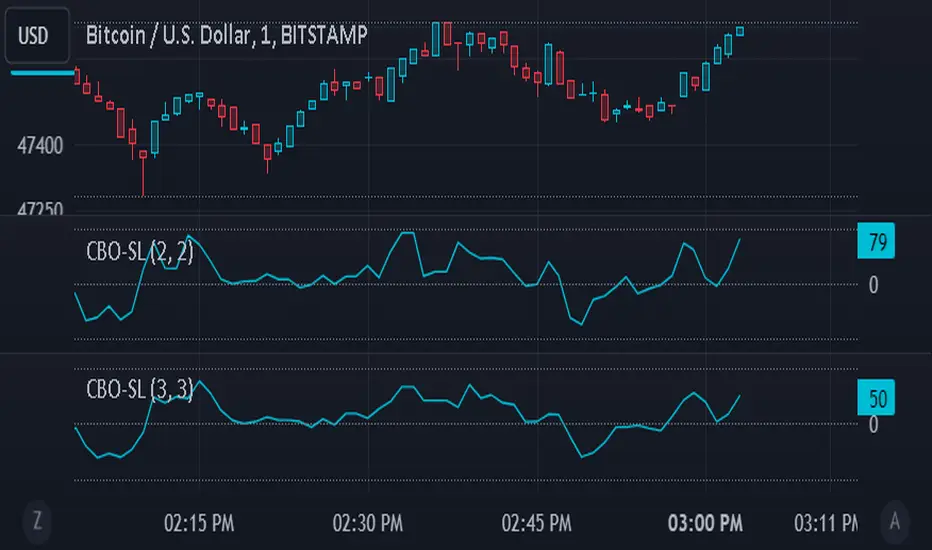Click the 47250 price axis label
Viewport: 932px width, 550px height.
(x=40, y=210)
